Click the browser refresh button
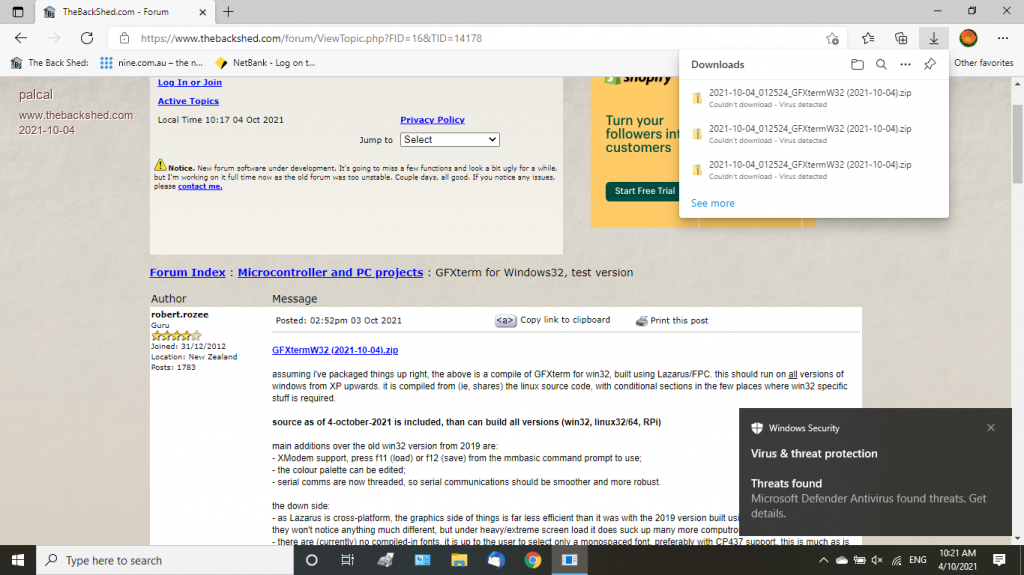Screen dimensions: 1024x575 (x=87, y=38)
